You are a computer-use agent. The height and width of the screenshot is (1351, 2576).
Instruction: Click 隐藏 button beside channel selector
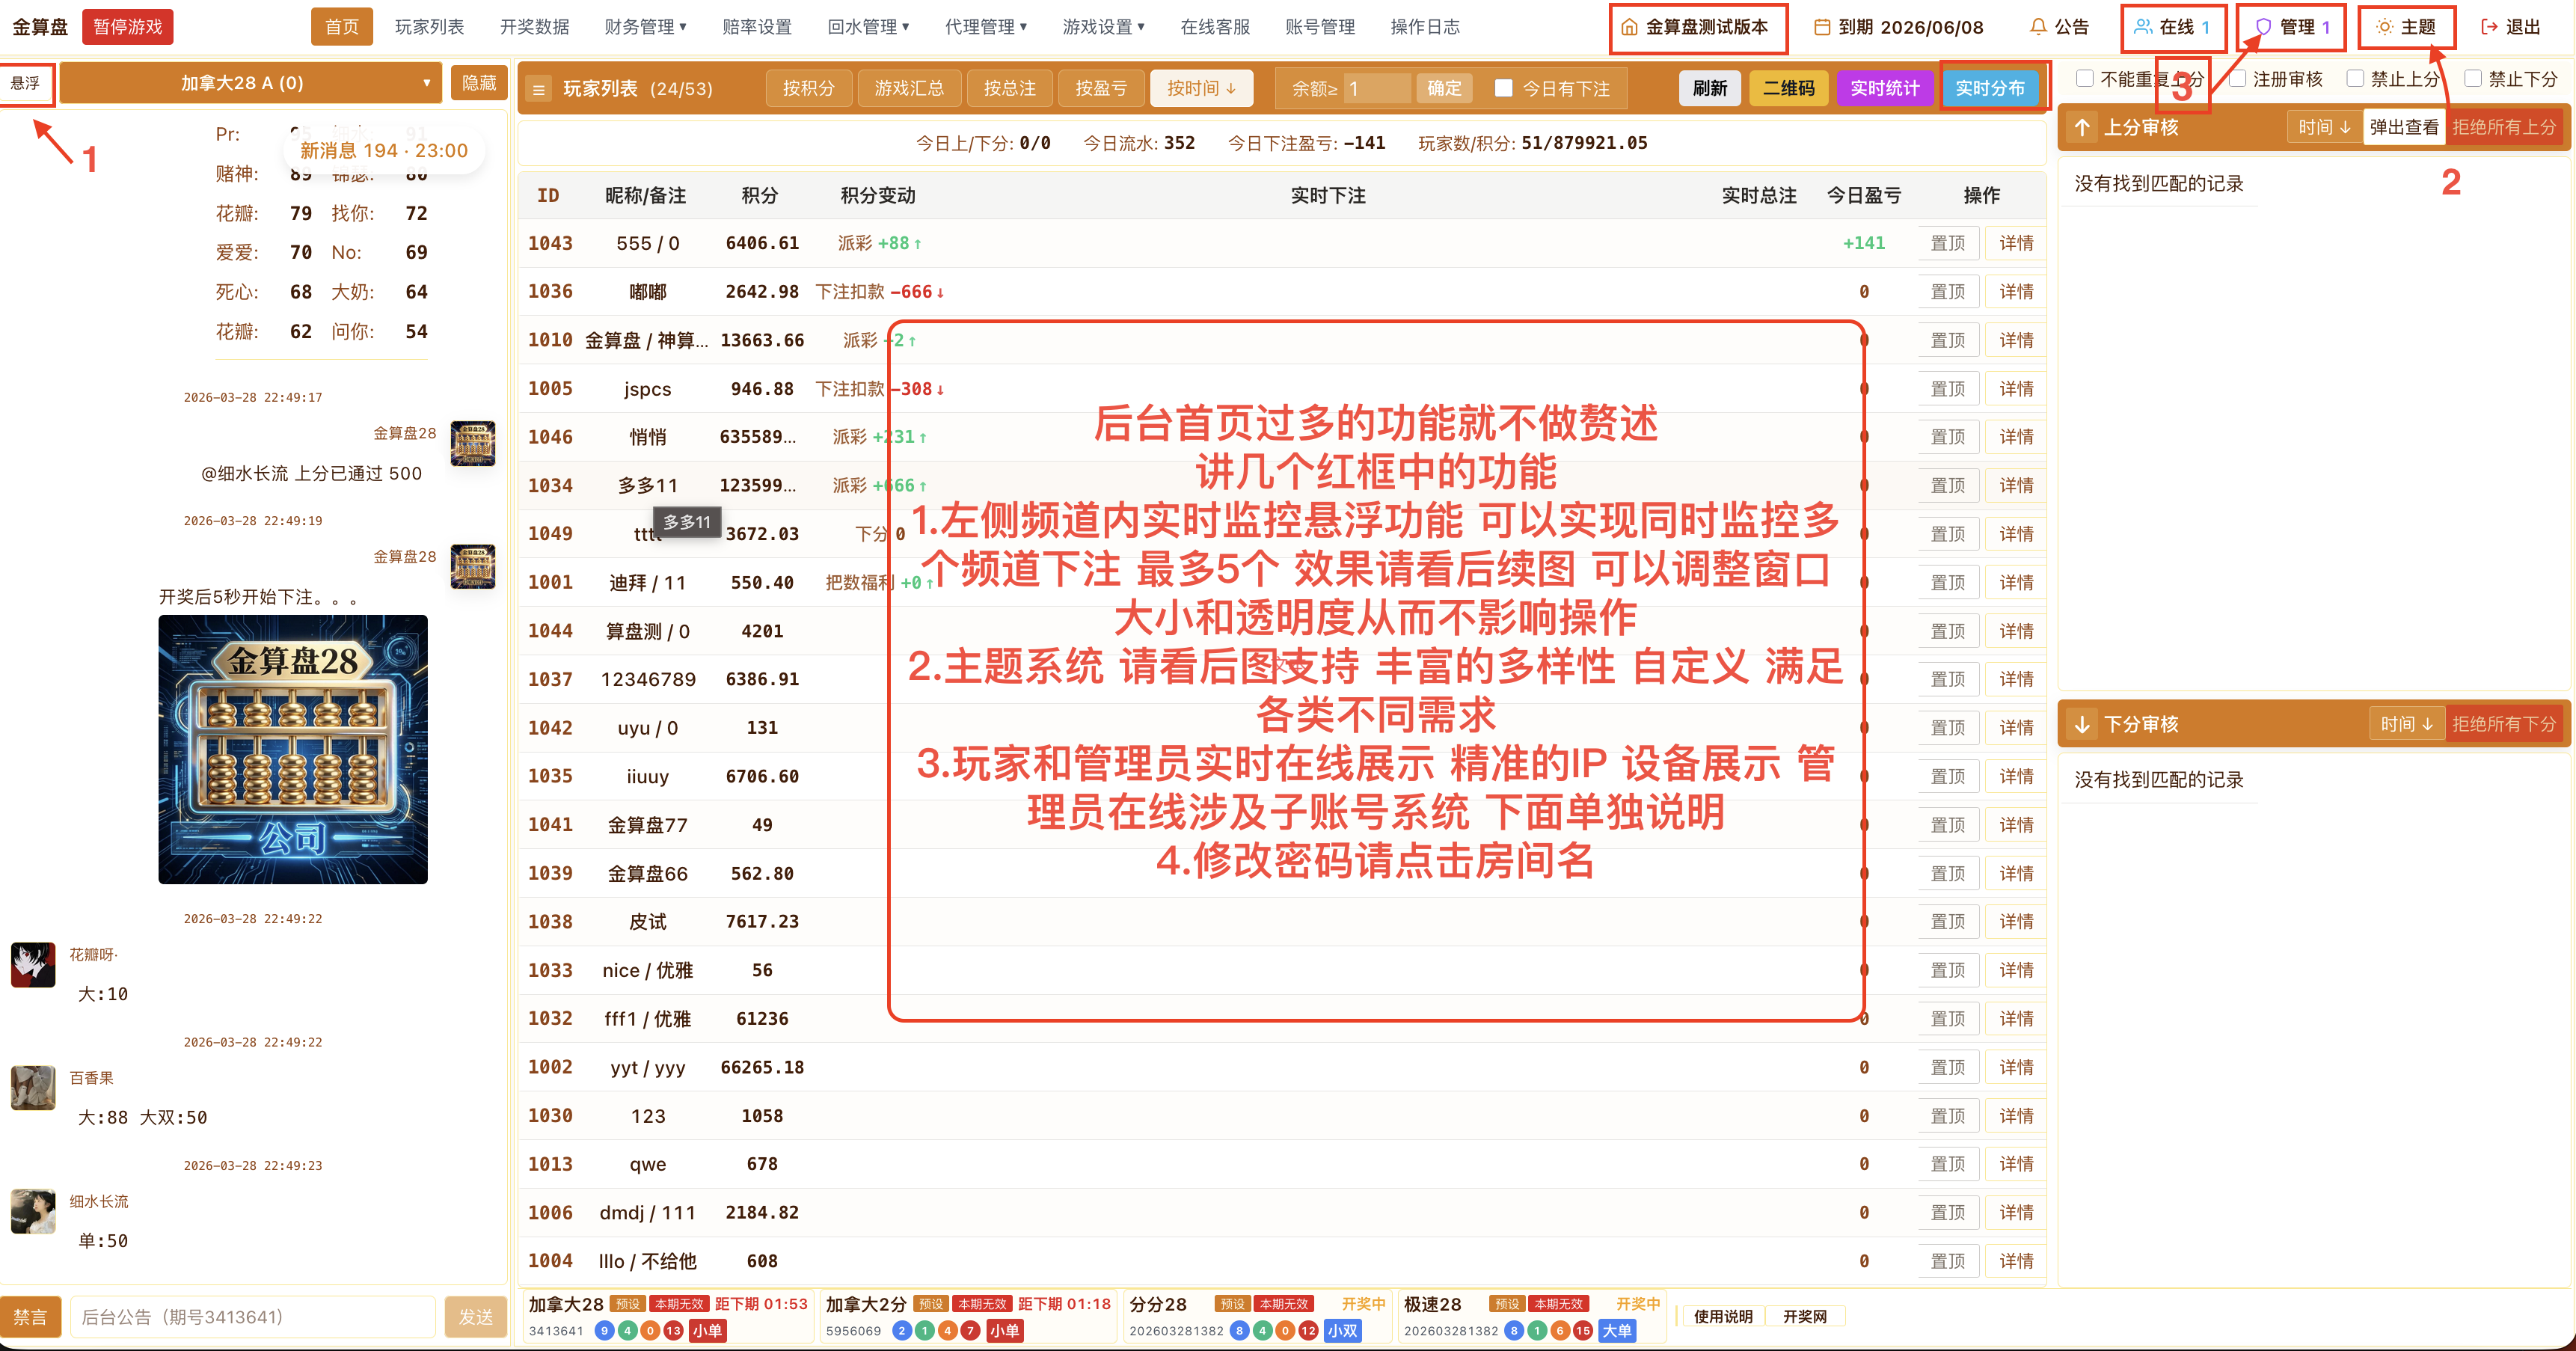tap(479, 83)
